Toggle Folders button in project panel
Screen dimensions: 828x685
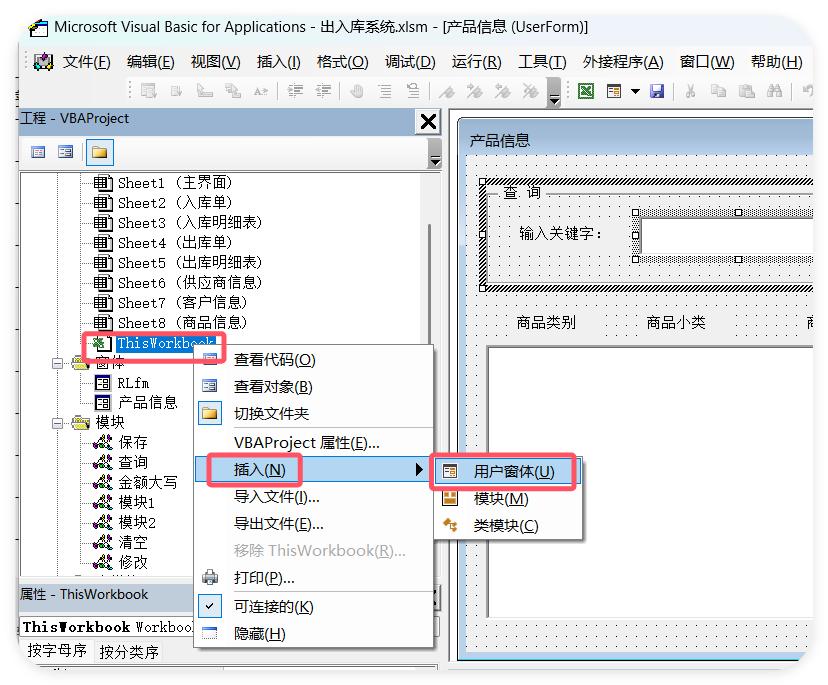pos(99,153)
